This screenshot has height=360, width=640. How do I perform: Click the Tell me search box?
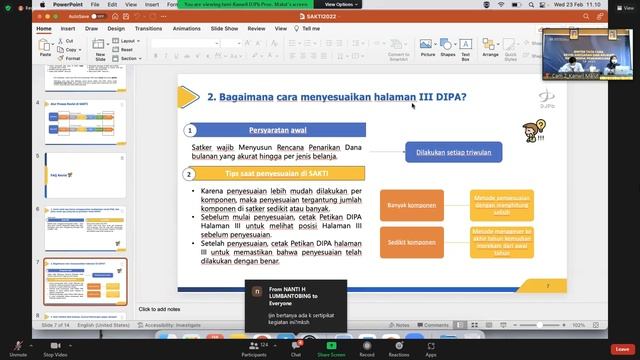click(x=307, y=29)
